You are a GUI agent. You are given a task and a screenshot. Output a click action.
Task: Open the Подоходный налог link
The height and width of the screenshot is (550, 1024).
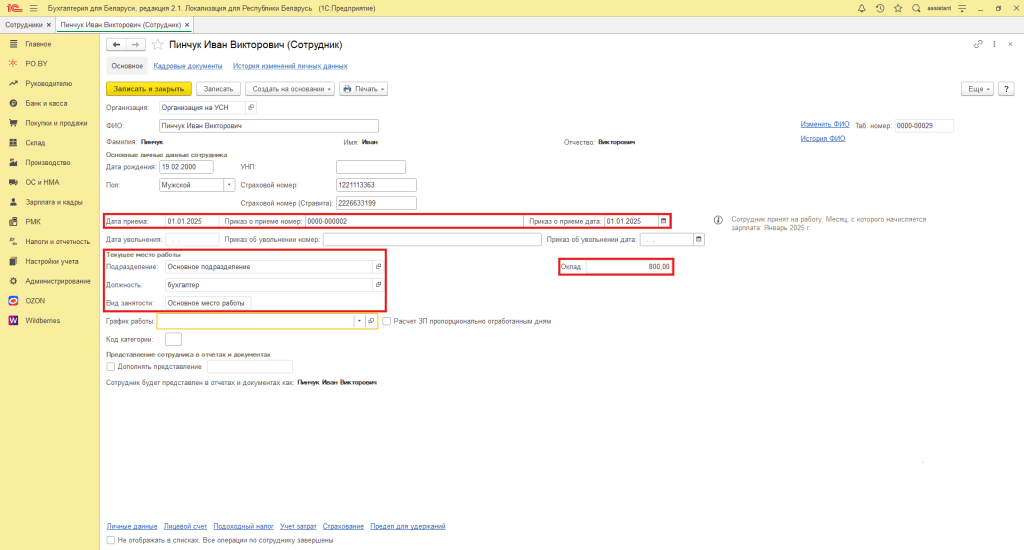[244, 526]
